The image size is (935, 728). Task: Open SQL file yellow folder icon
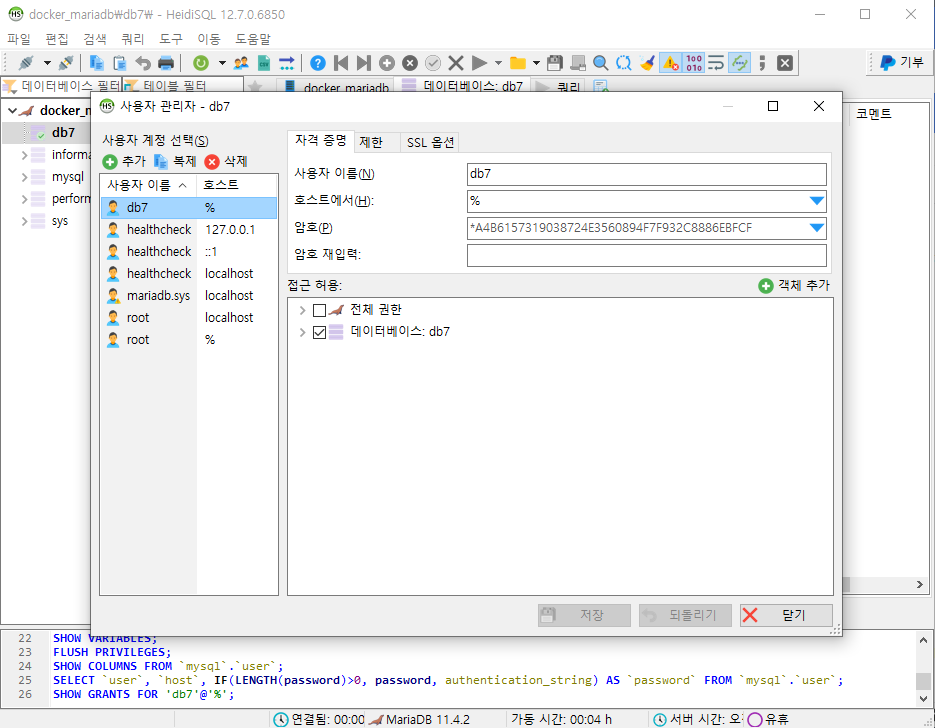click(518, 63)
